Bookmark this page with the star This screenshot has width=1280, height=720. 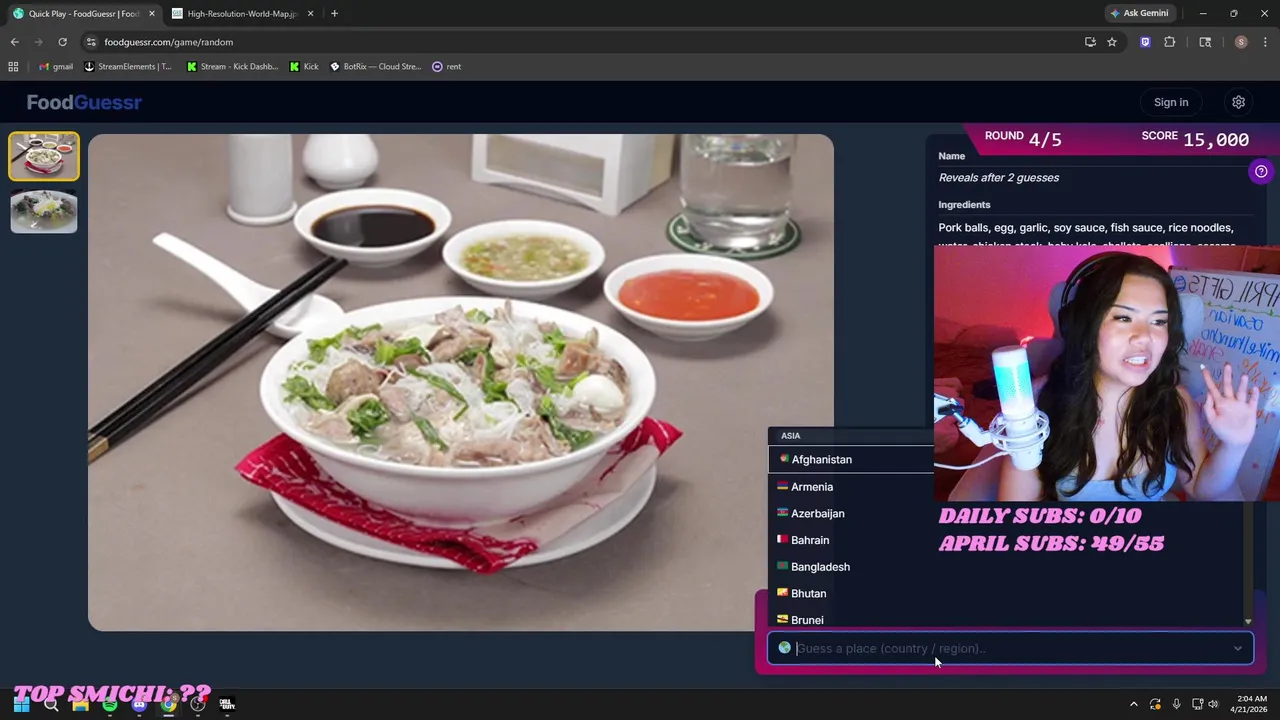pyautogui.click(x=1112, y=42)
